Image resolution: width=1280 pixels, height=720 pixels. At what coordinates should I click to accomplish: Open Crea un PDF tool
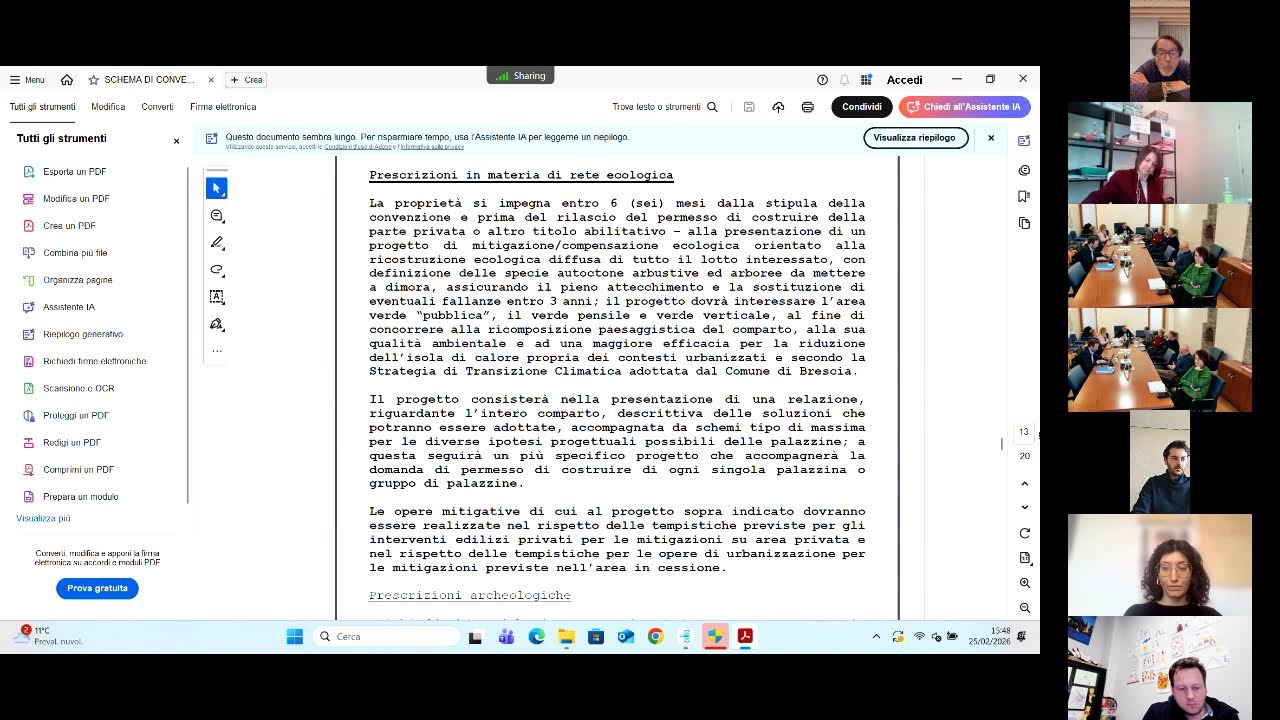pyautogui.click(x=69, y=226)
